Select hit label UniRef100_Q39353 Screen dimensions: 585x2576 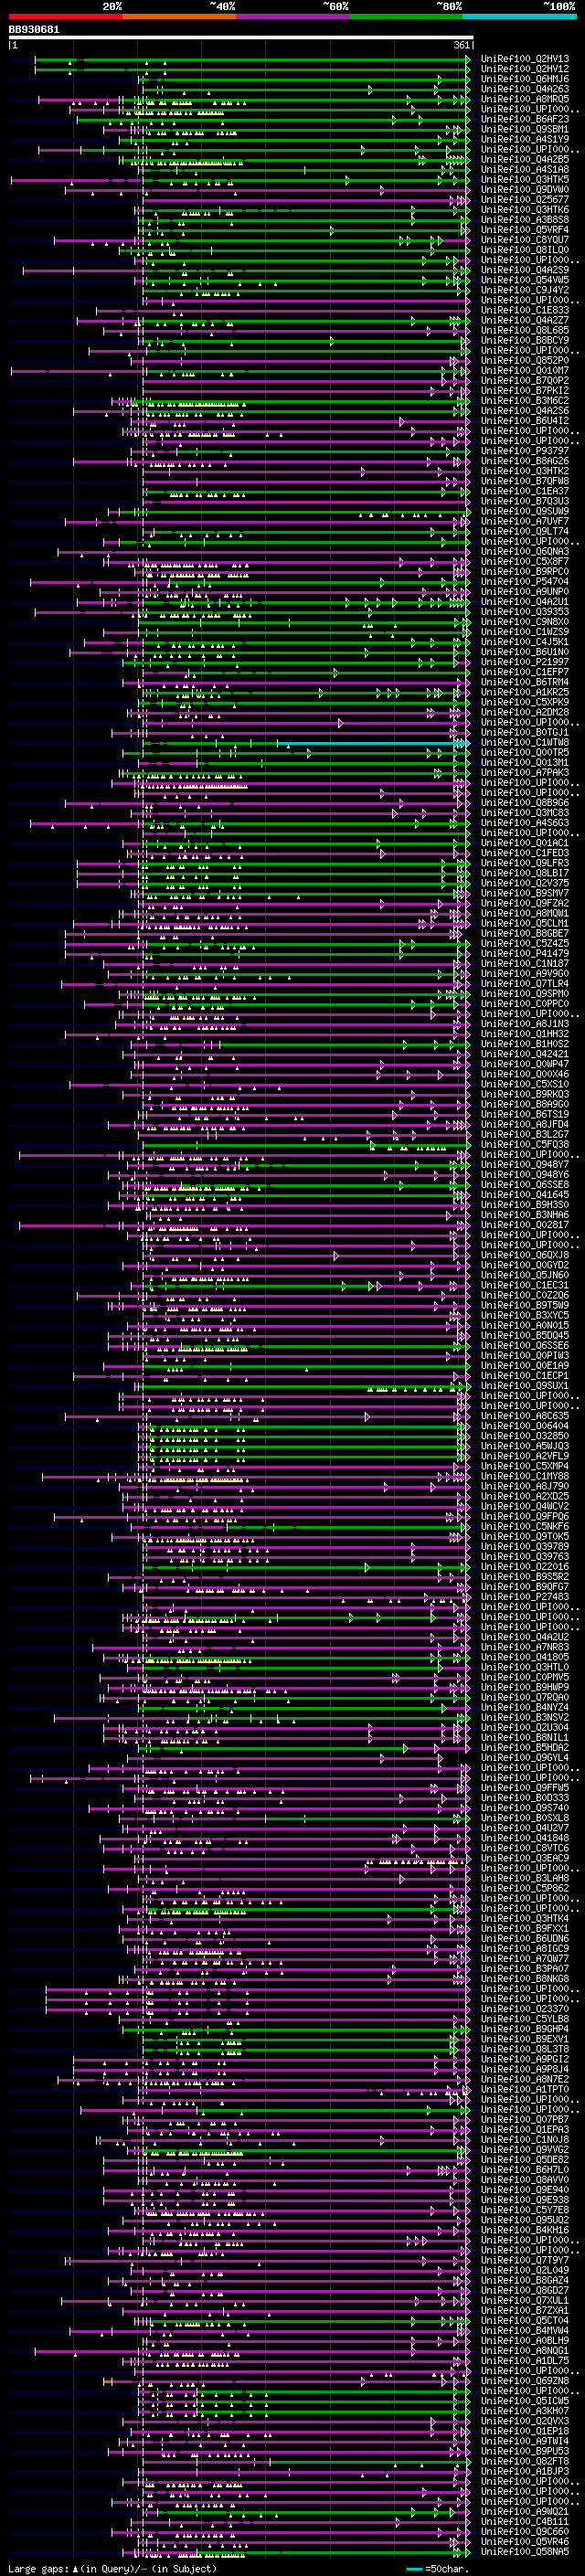(x=525, y=612)
